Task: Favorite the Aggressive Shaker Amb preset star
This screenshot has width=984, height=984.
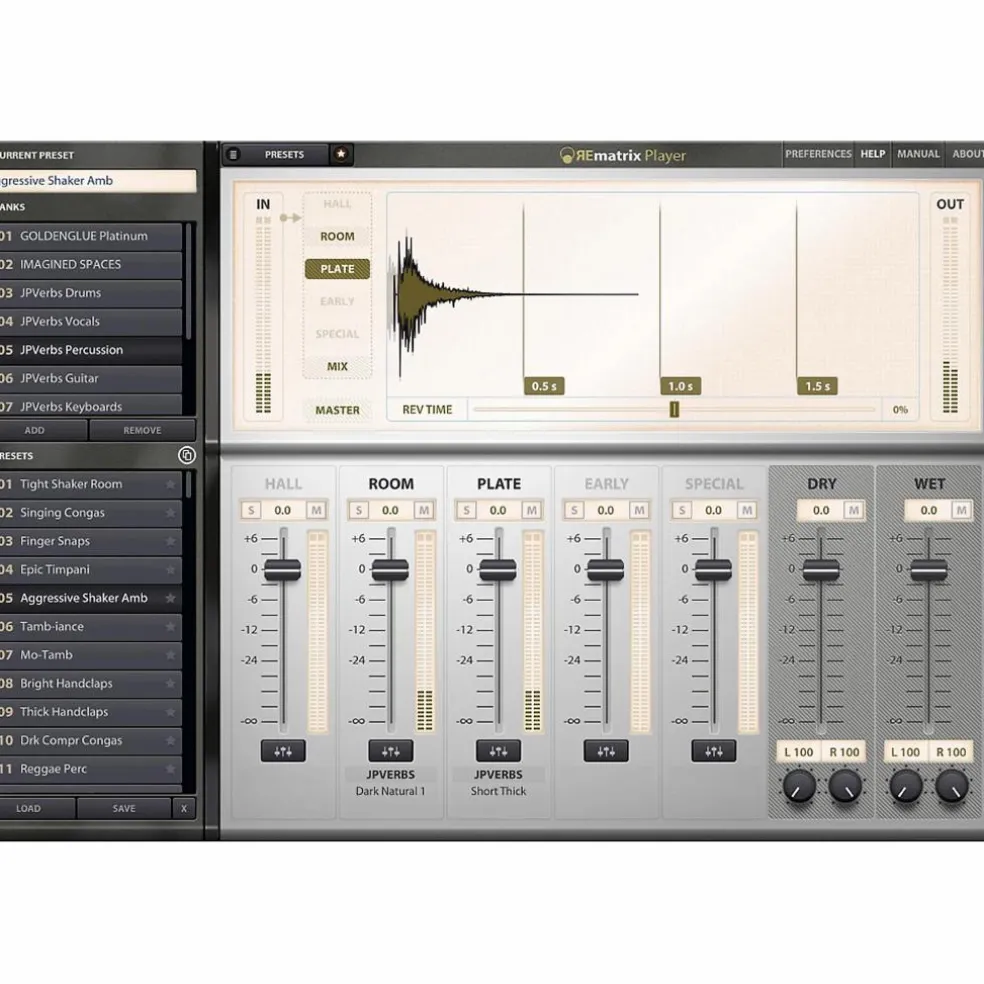Action: point(170,598)
